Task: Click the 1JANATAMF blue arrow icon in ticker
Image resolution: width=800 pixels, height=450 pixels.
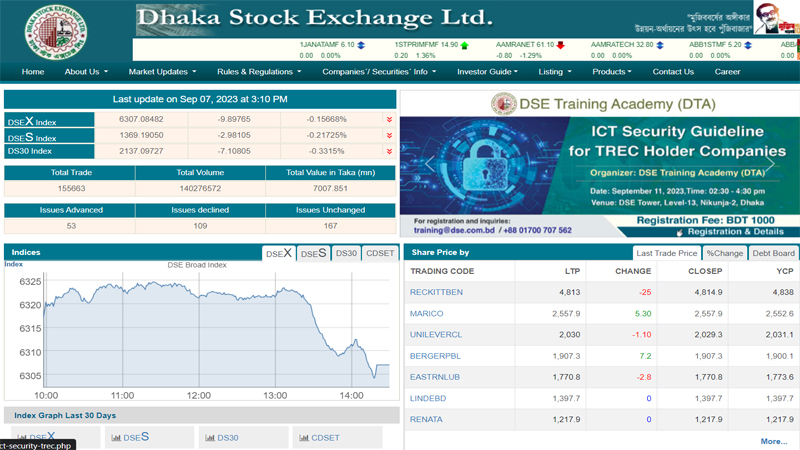Action: (361, 45)
